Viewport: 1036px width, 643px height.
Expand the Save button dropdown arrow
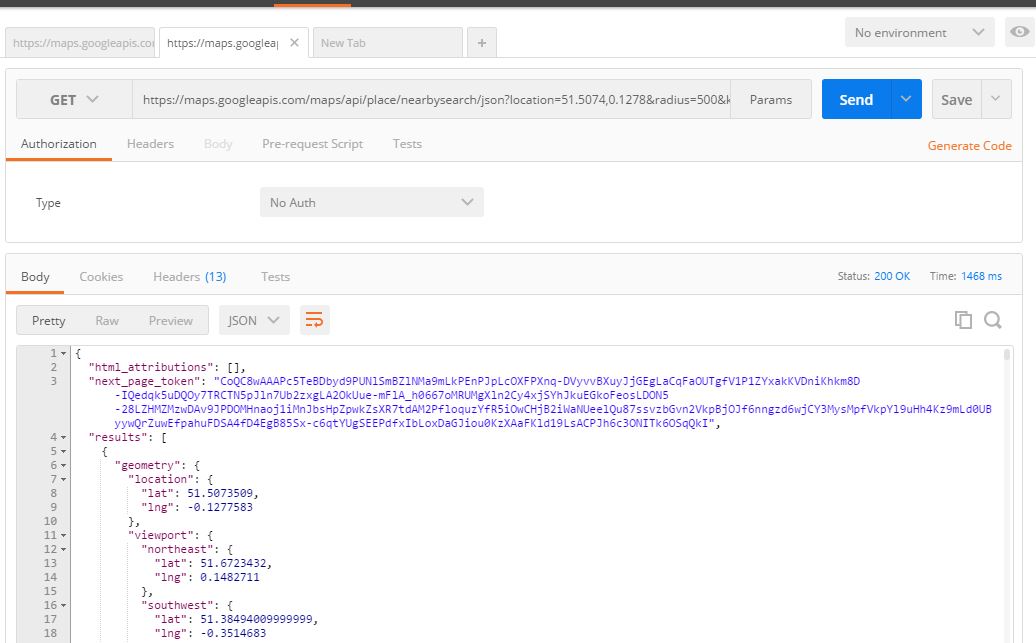[x=996, y=99]
